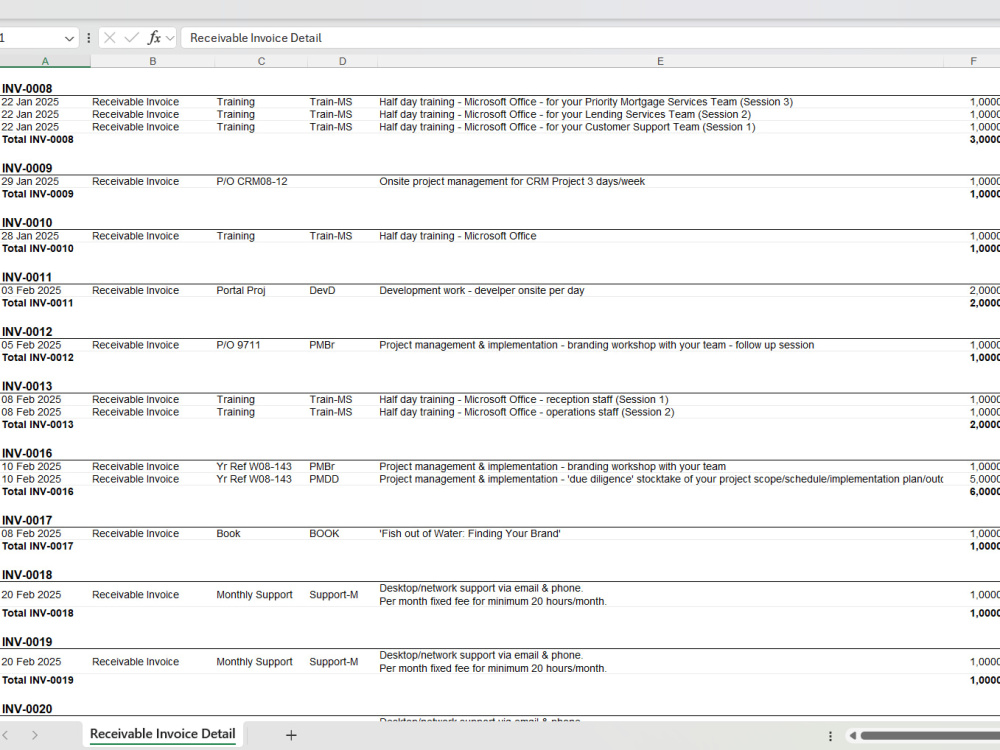
Task: Select the Total INV-0018 cell
Action: pyautogui.click(x=38, y=614)
